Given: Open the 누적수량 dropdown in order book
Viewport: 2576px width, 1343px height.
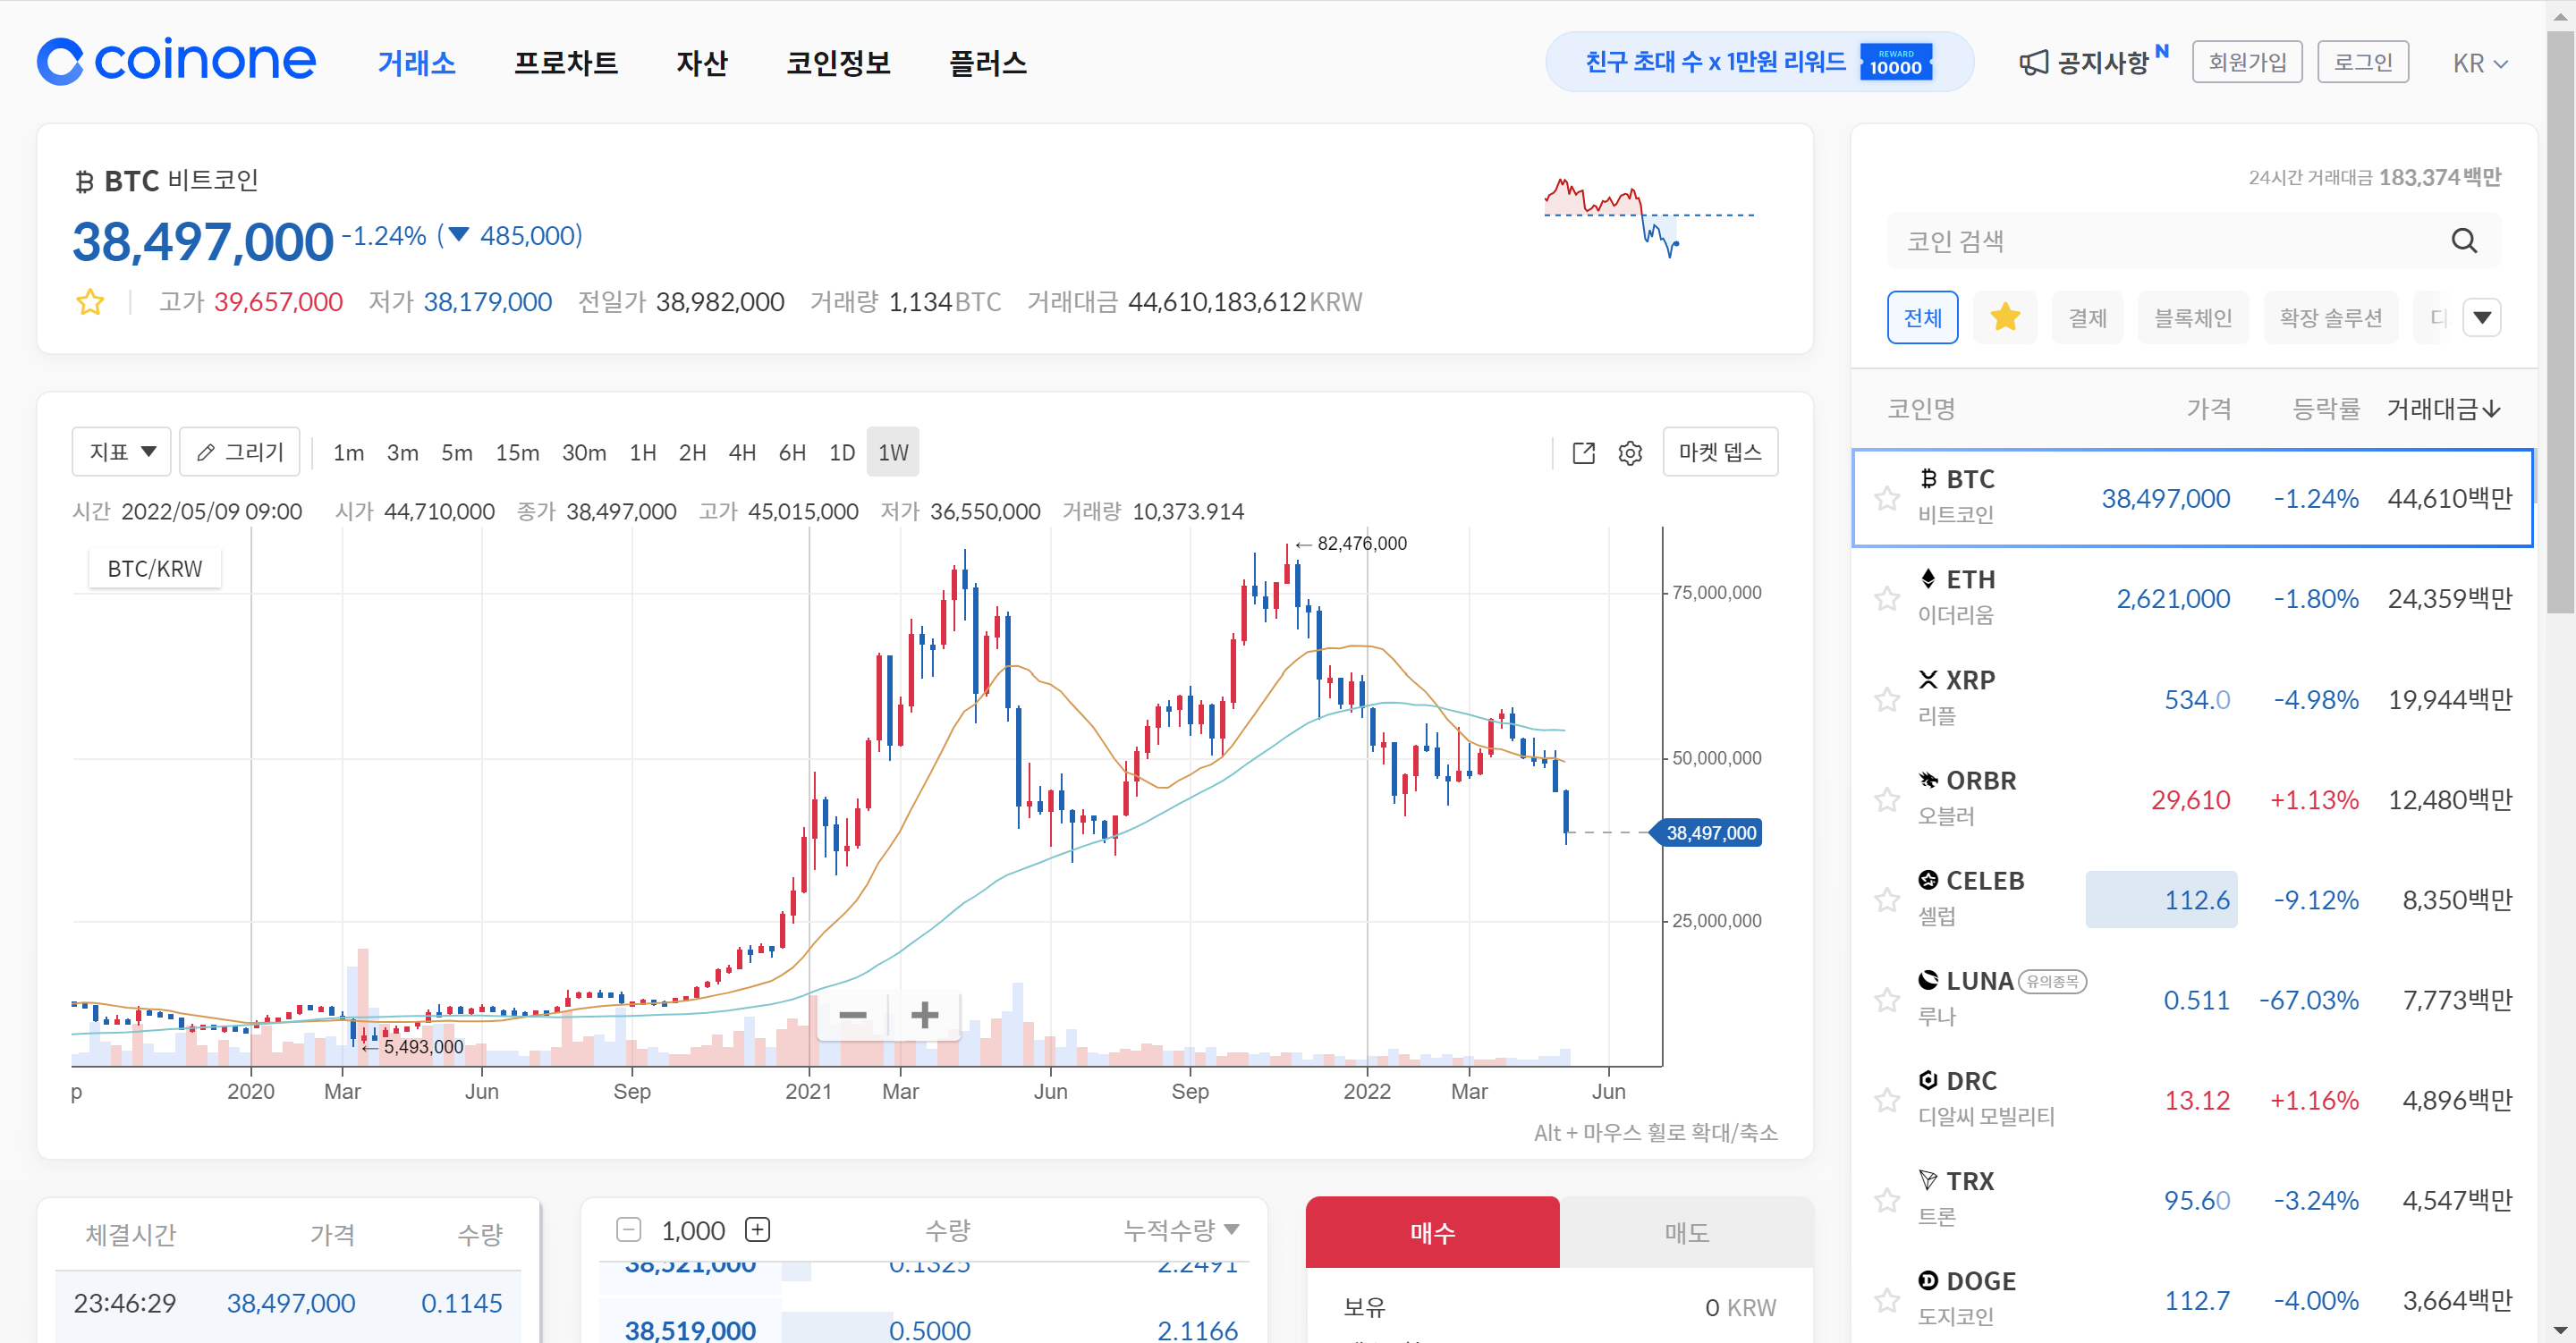Looking at the screenshot, I should 1181,1230.
